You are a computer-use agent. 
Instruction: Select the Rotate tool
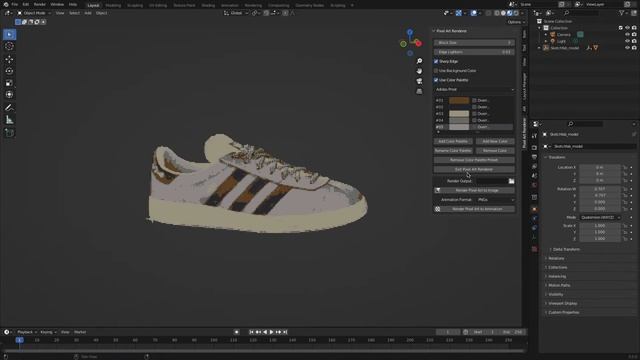(9, 71)
